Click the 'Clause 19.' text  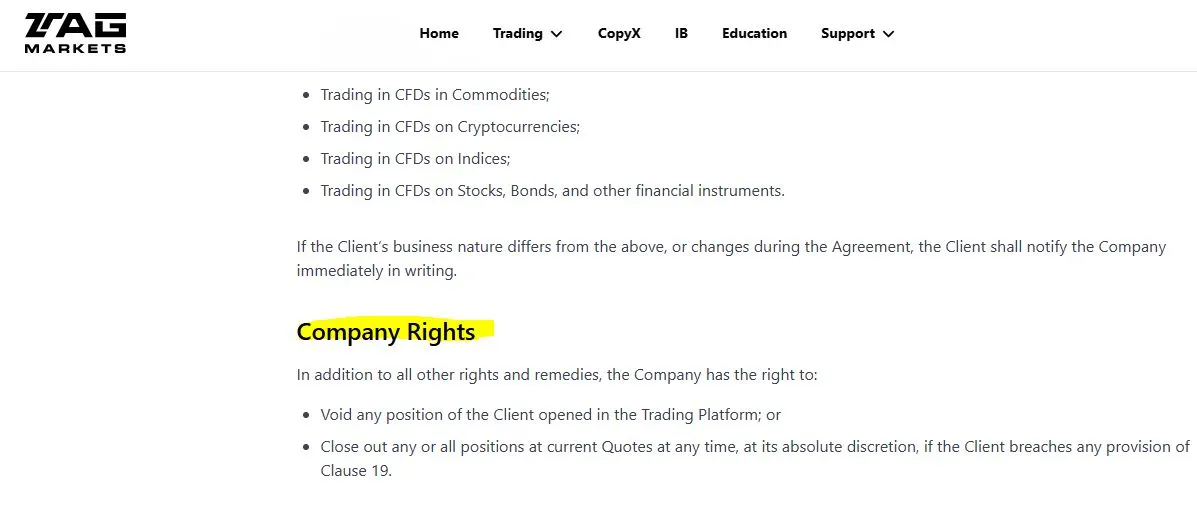(x=356, y=471)
